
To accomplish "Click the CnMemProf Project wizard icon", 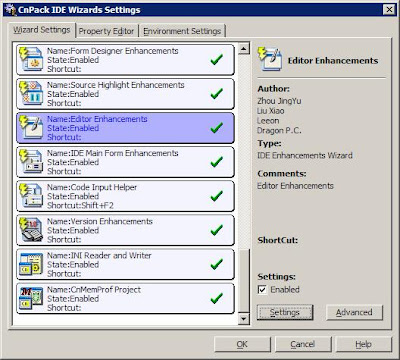I will [31, 298].
